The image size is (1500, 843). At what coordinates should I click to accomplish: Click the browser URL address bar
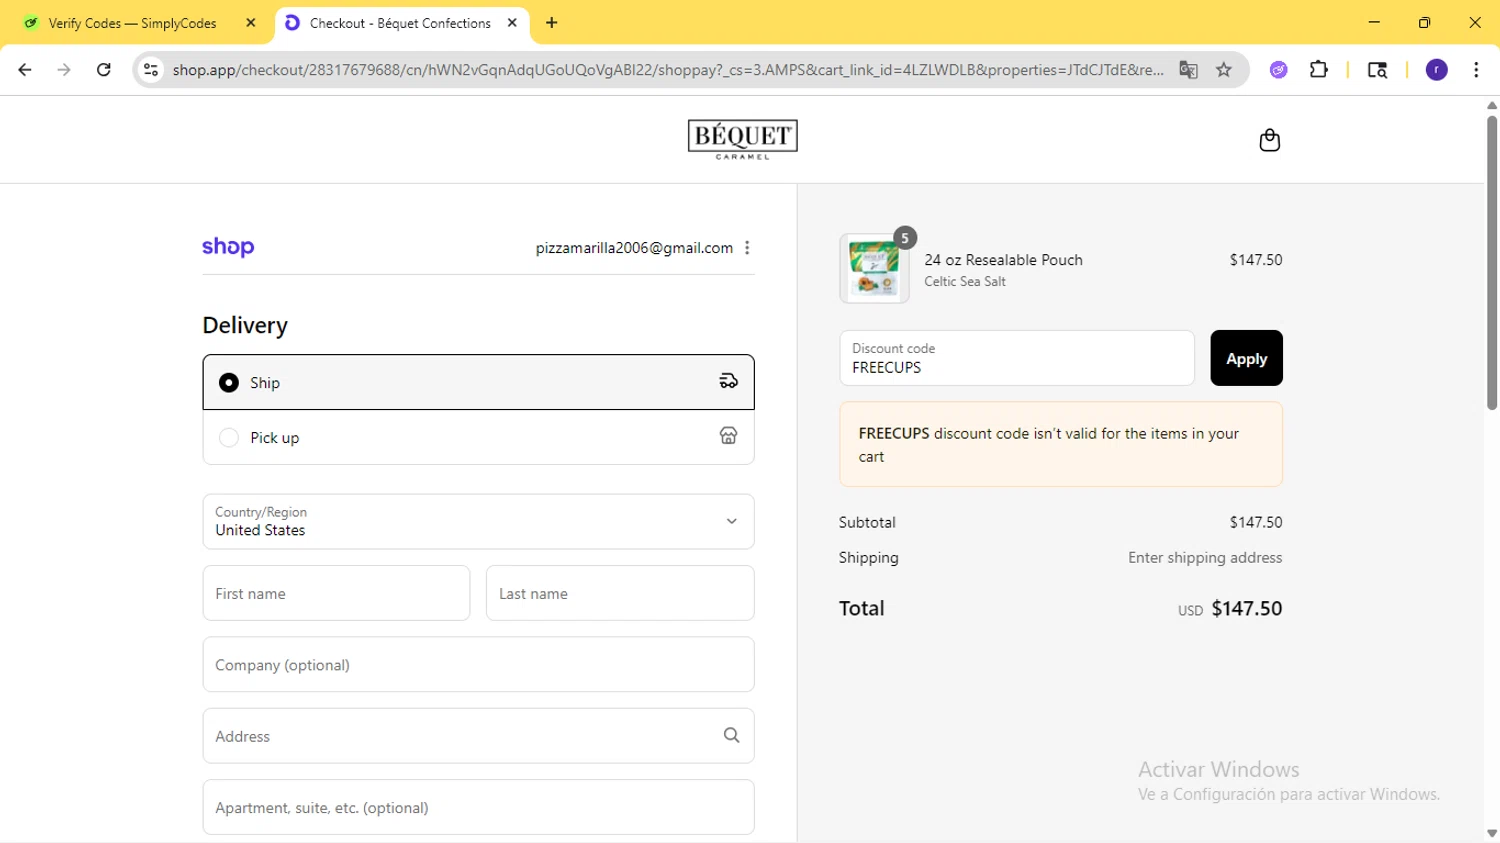click(x=668, y=70)
